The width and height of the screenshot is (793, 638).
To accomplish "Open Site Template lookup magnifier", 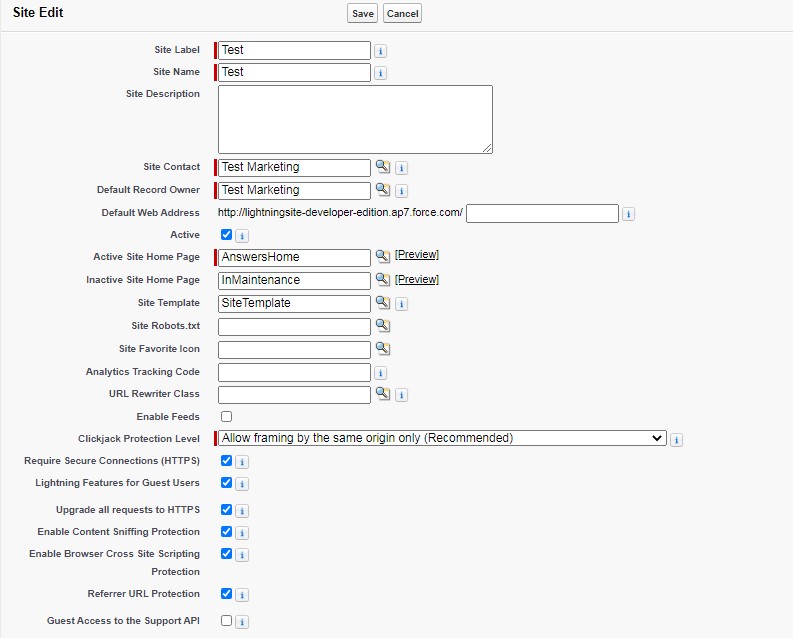I will click(x=382, y=303).
